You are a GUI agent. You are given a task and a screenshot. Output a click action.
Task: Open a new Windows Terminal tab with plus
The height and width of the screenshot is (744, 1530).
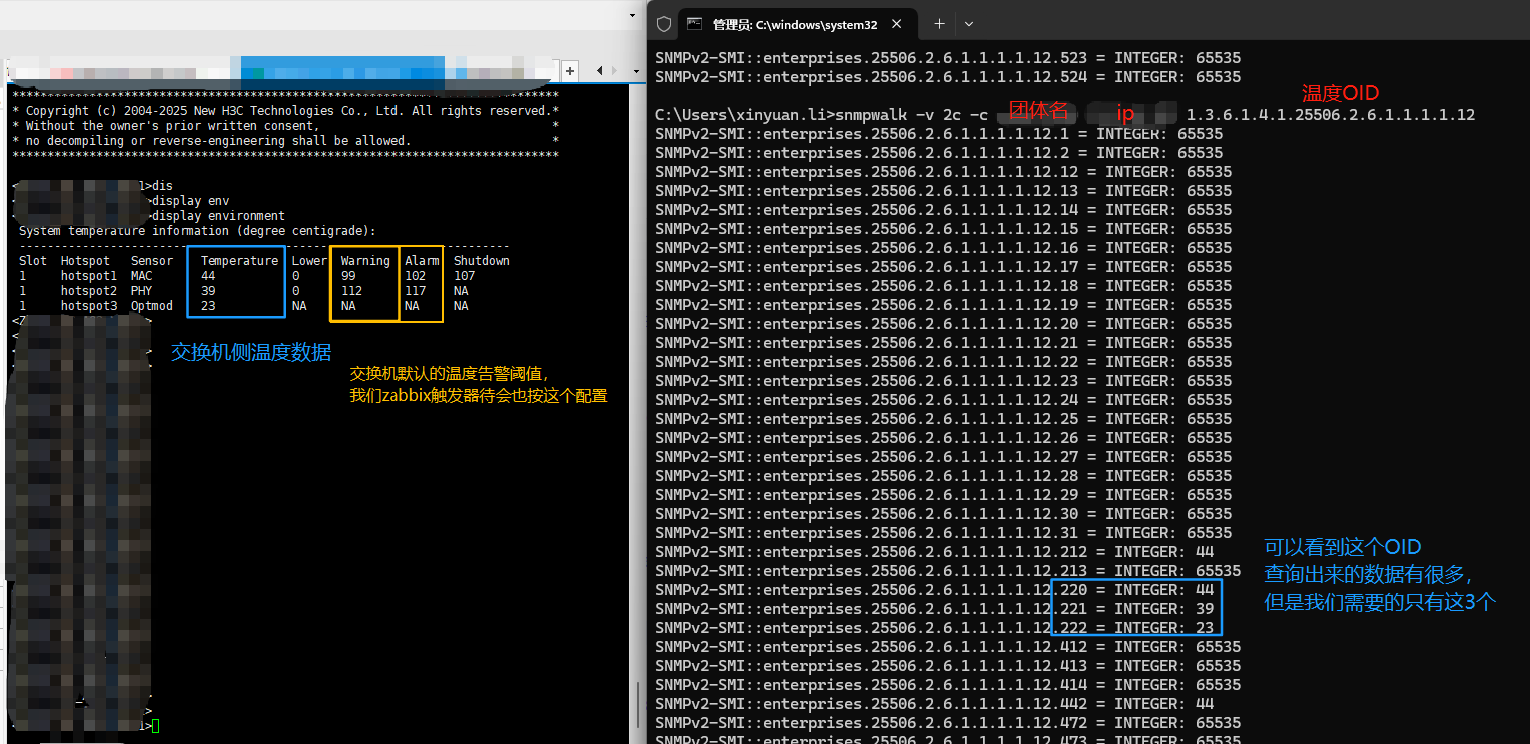pyautogui.click(x=939, y=24)
